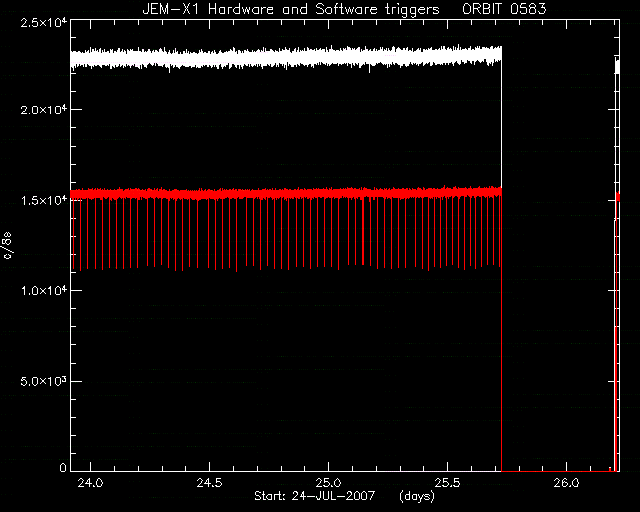Click the ORBIT 0583 label in the title

(x=504, y=9)
